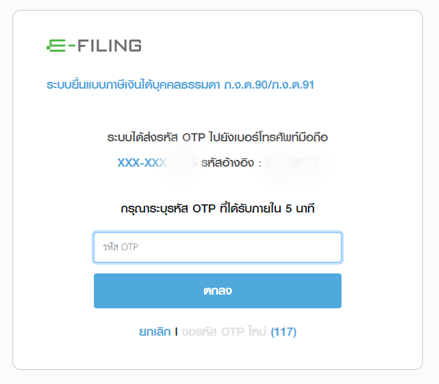Request a new code via ขอรหัส OTP ใหม่

click(224, 332)
